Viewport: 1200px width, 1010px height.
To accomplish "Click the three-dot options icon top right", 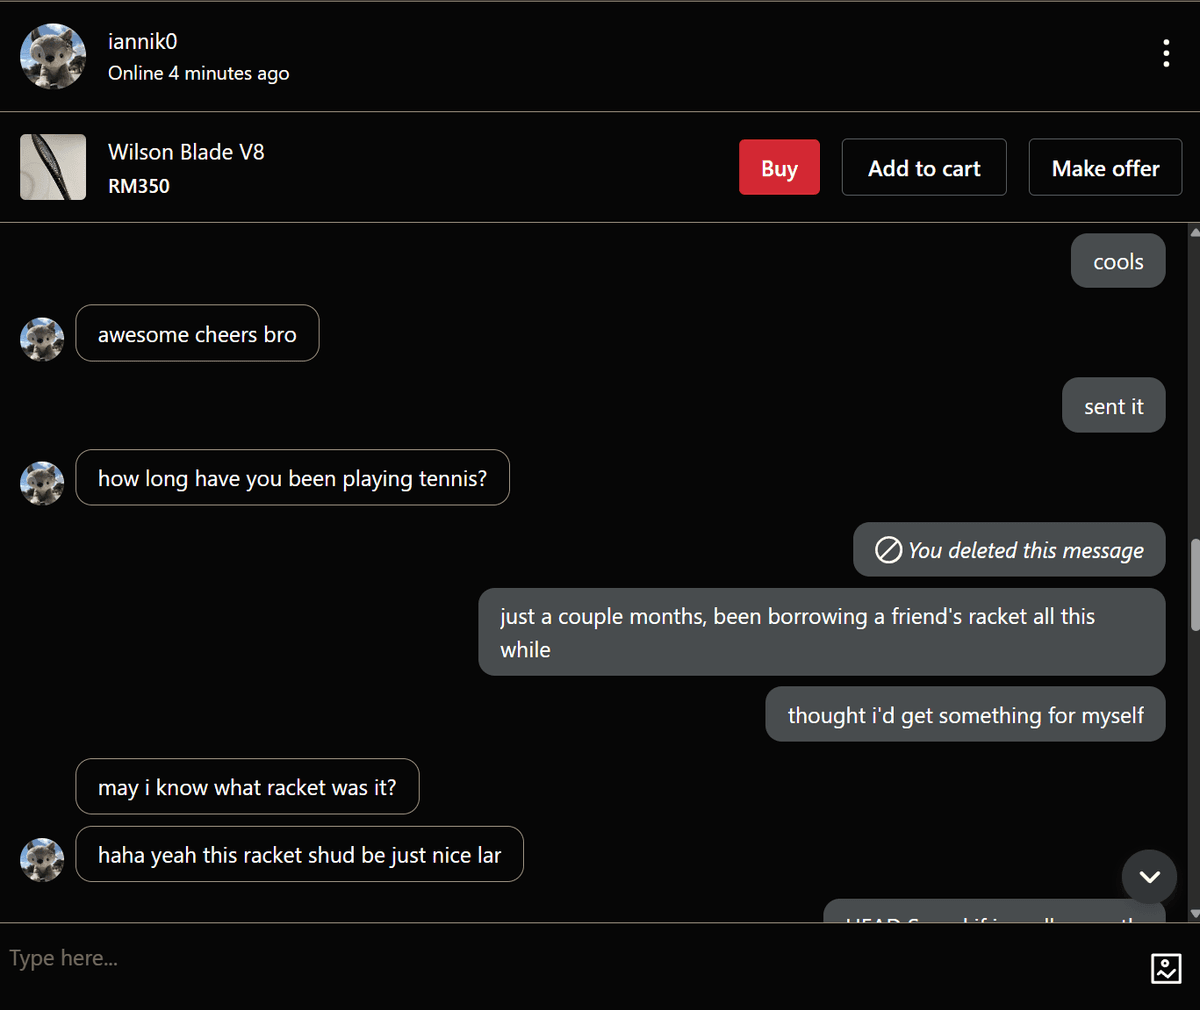I will 1166,53.
